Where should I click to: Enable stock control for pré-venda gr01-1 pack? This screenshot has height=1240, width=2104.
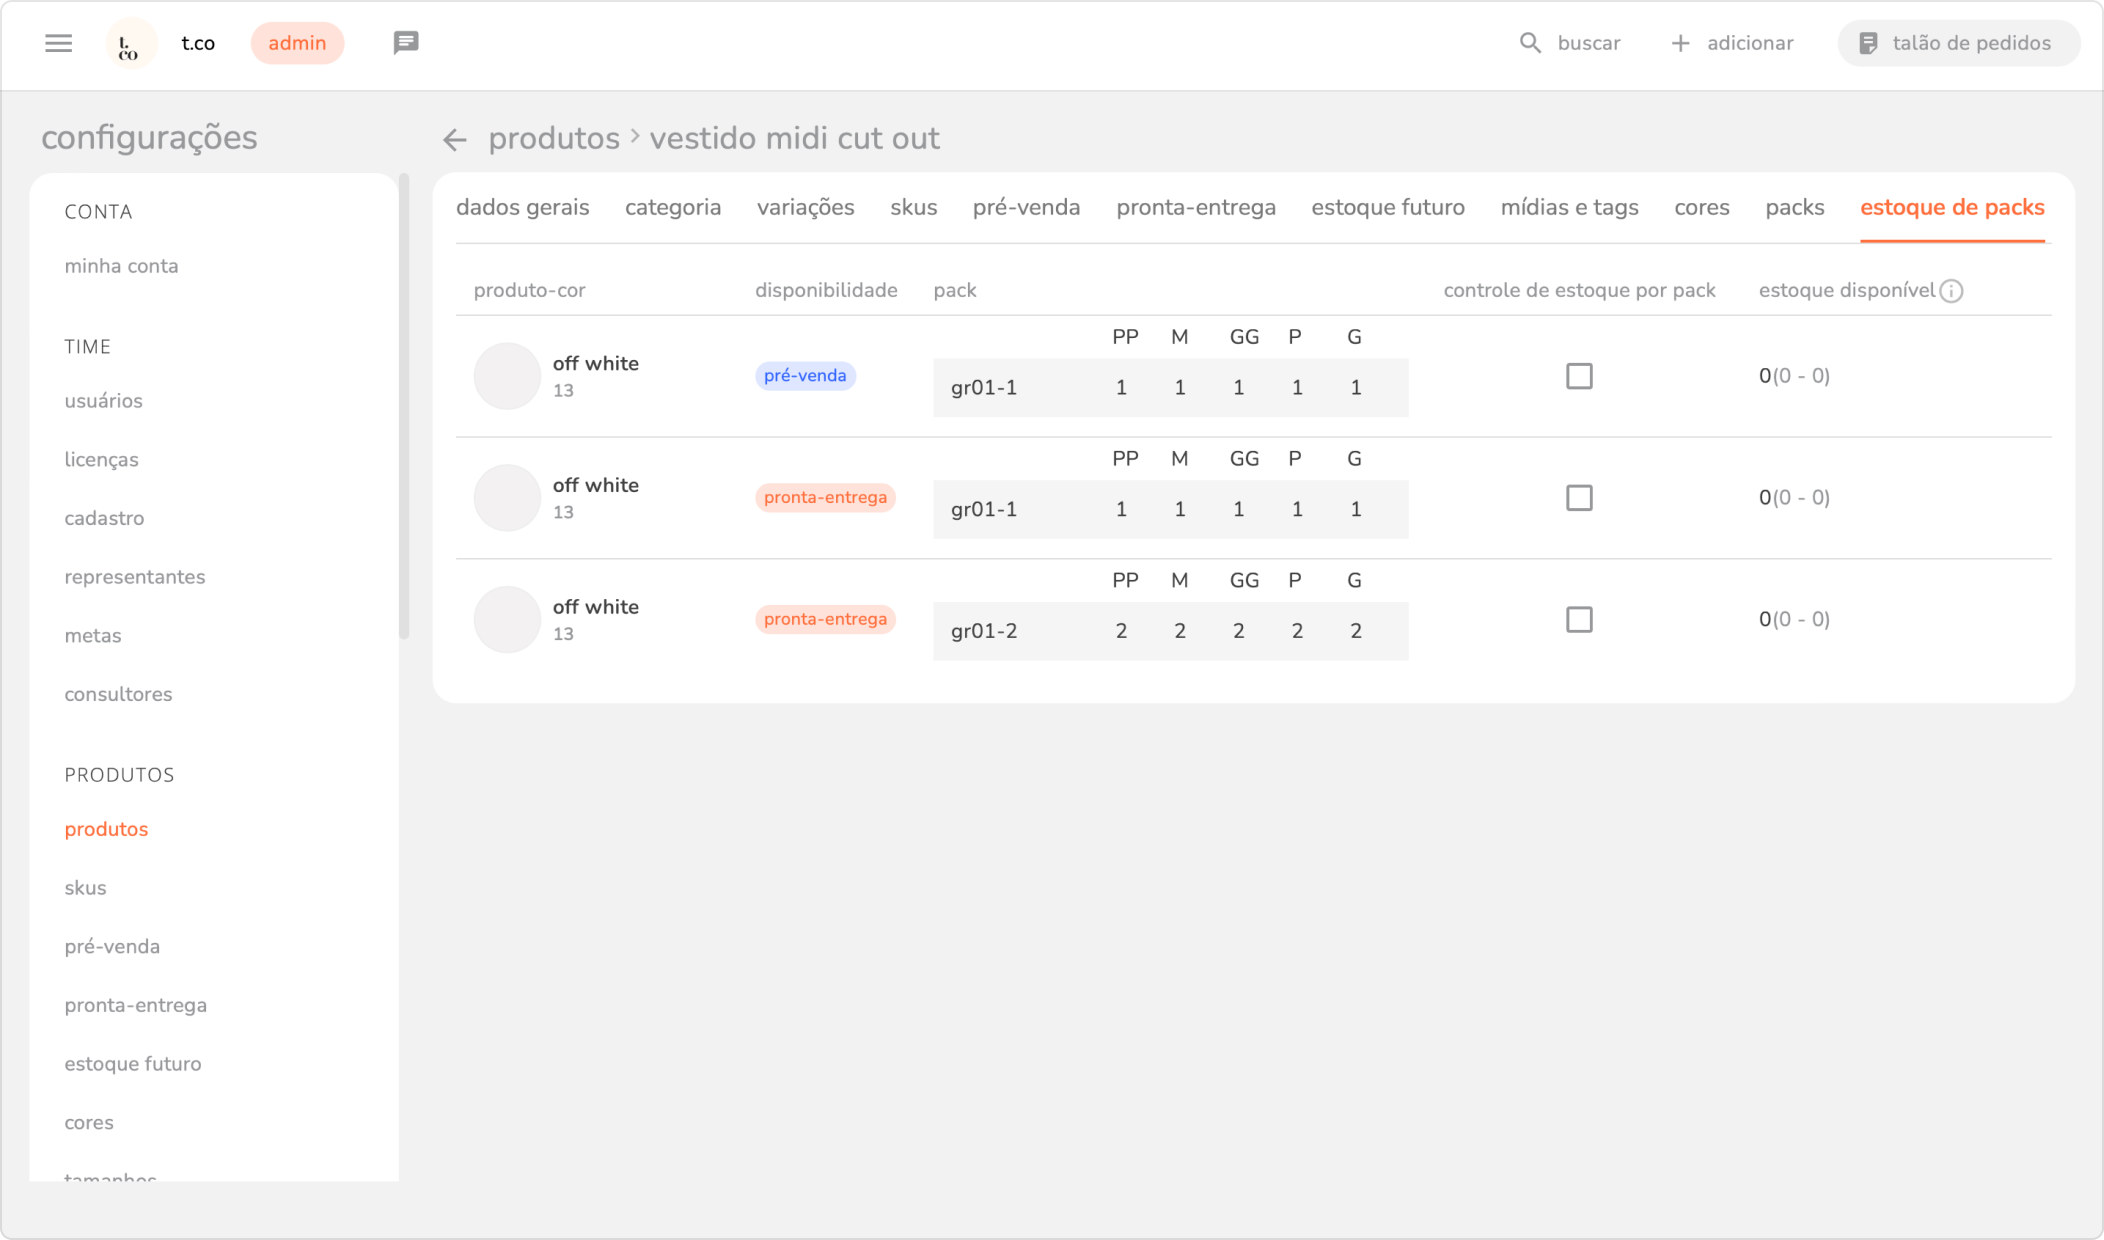coord(1579,376)
